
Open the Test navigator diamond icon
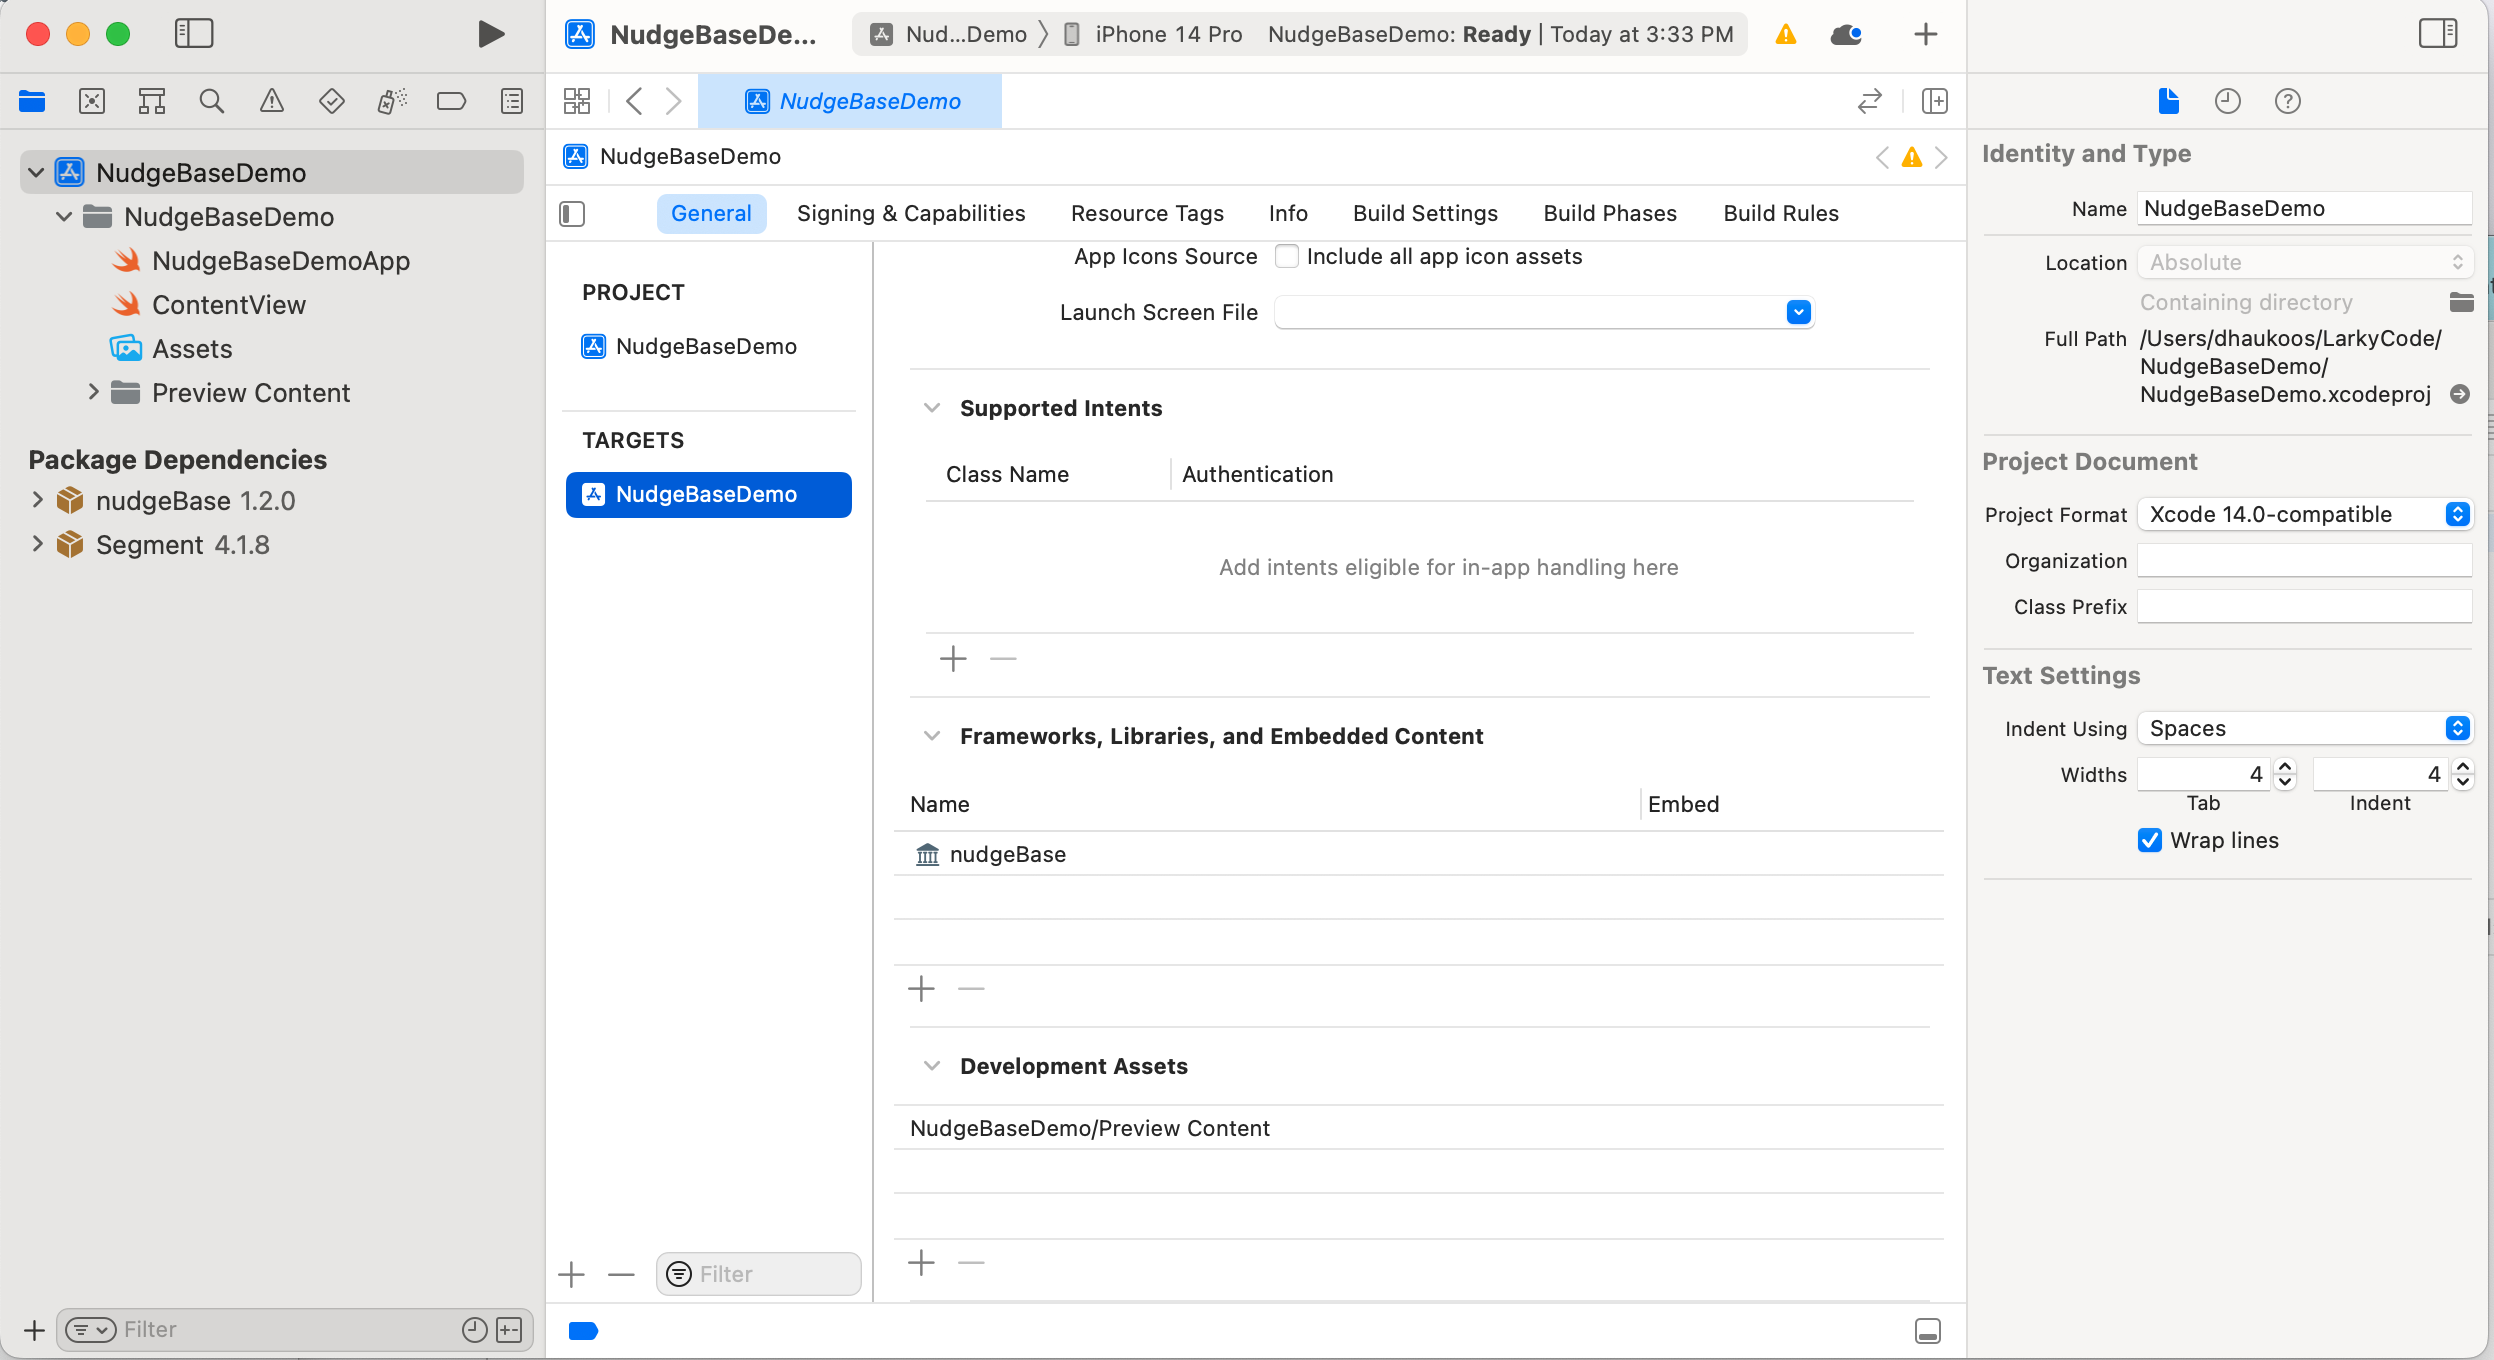coord(331,100)
